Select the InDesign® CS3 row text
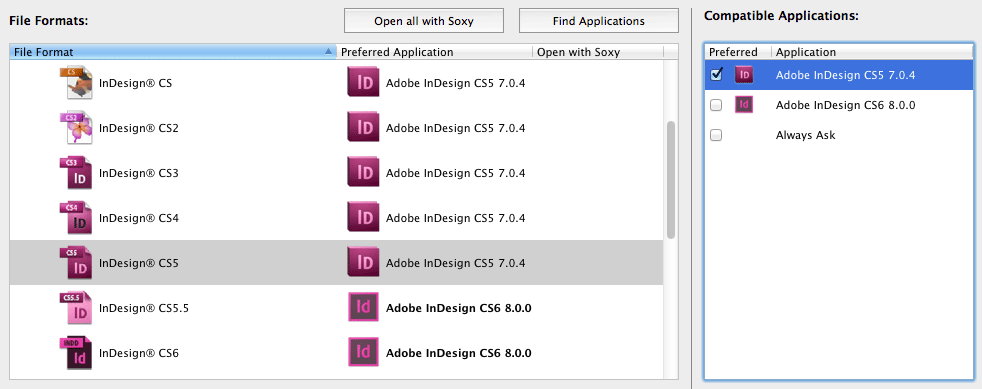Screen dimensions: 982x389 [139, 174]
